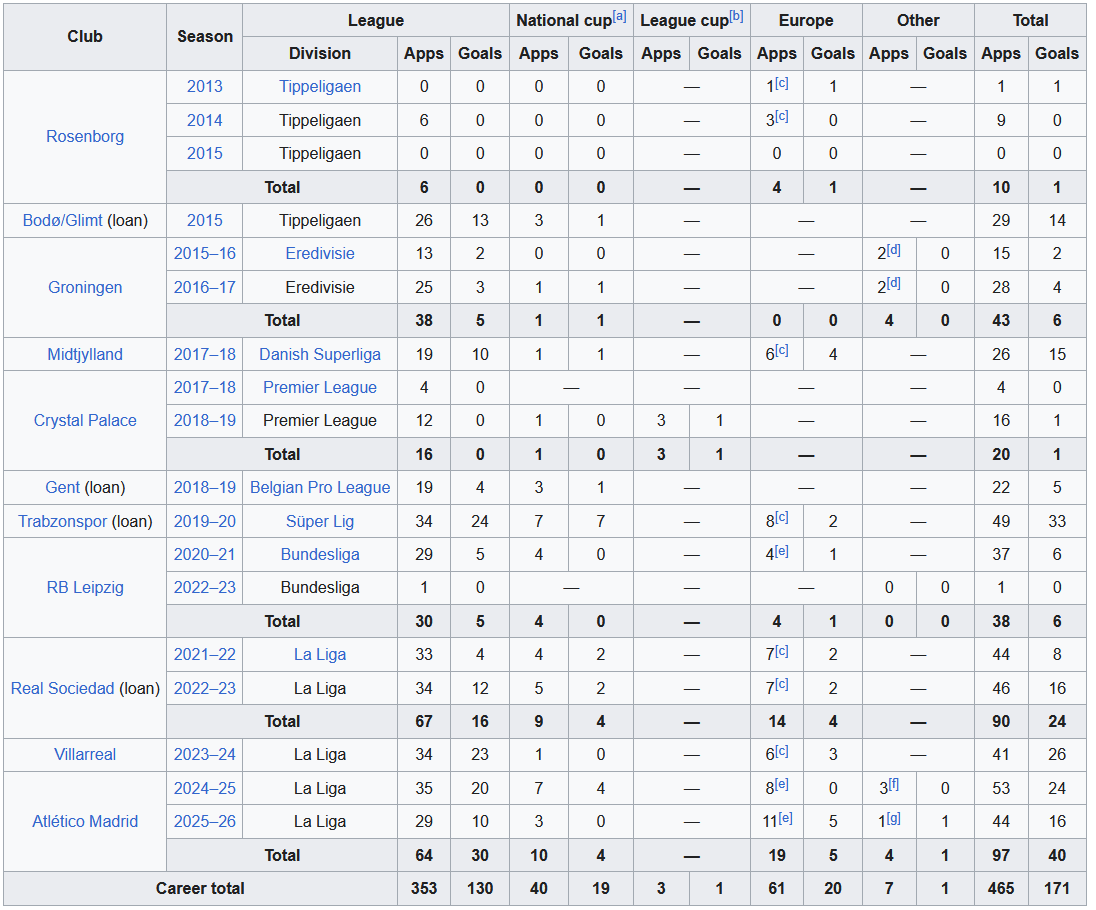Open the Crystal Palace club link
Image resolution: width=1096 pixels, height=910 pixels.
(85, 421)
